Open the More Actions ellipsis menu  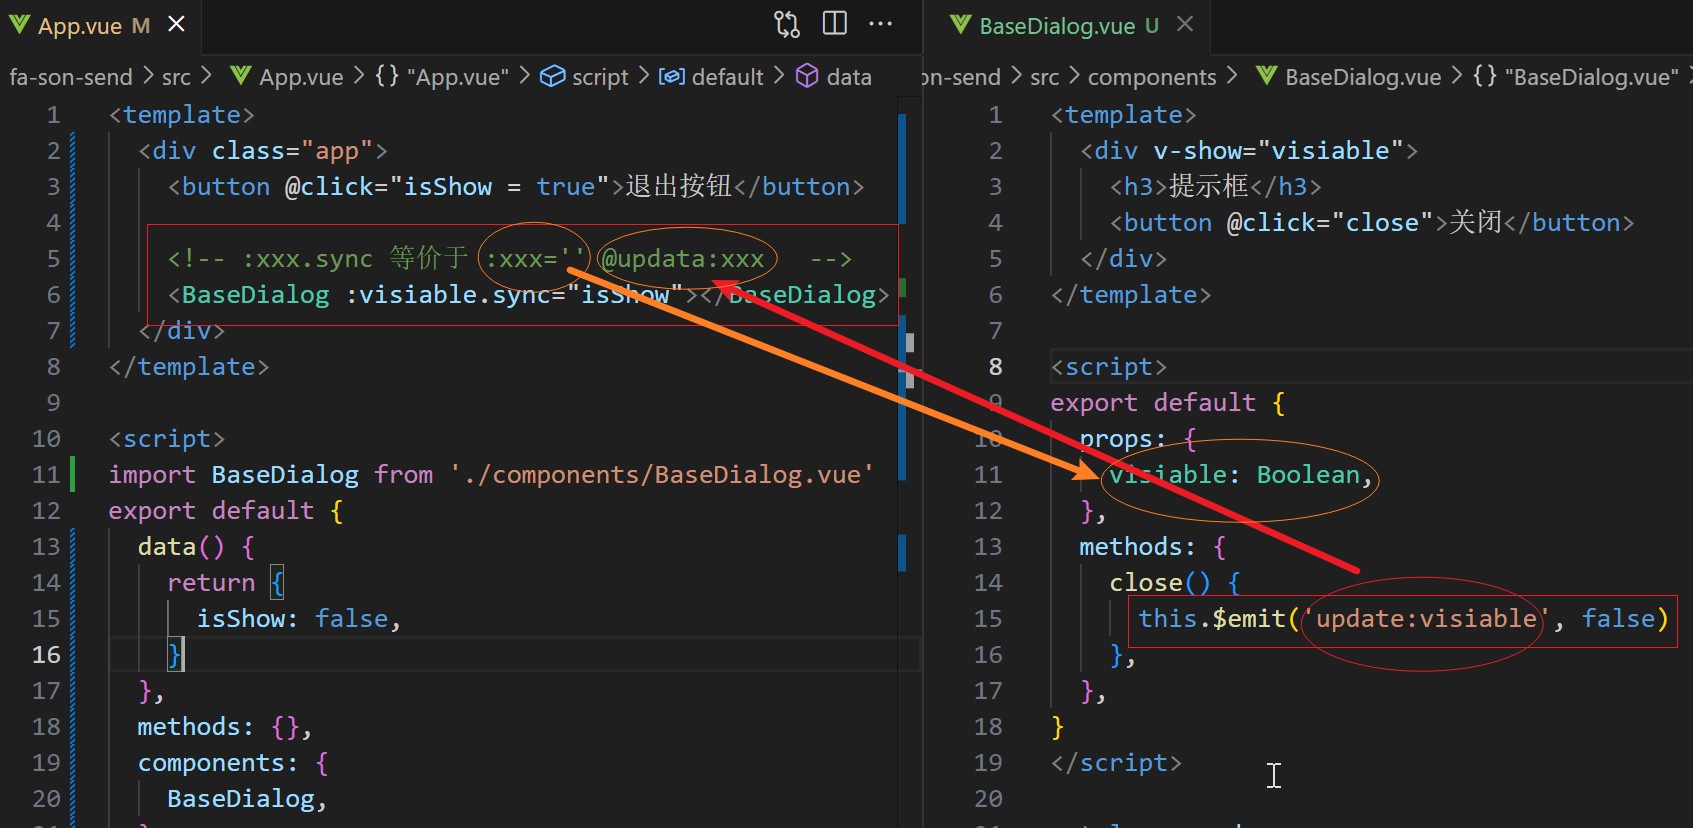click(x=880, y=24)
